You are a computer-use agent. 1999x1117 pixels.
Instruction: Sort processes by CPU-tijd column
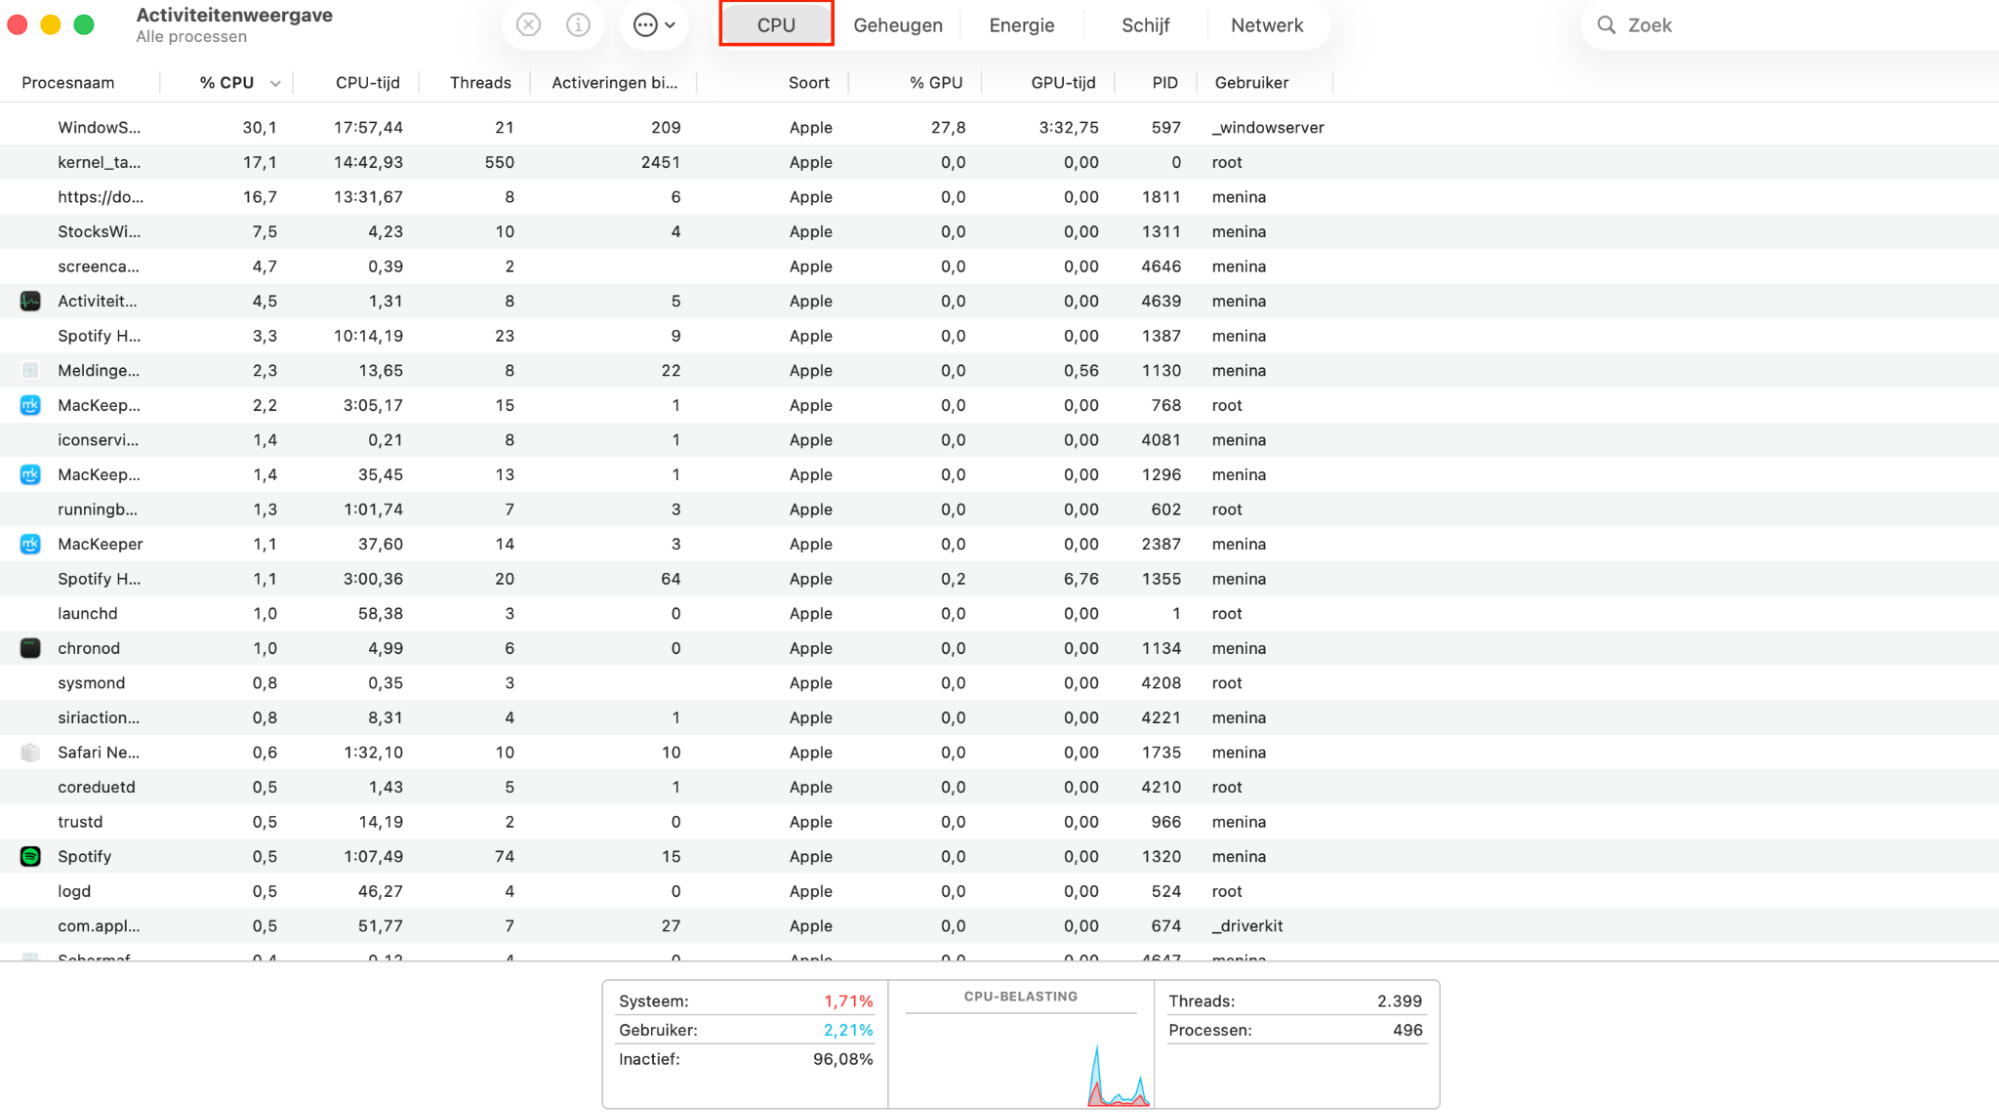coord(368,83)
